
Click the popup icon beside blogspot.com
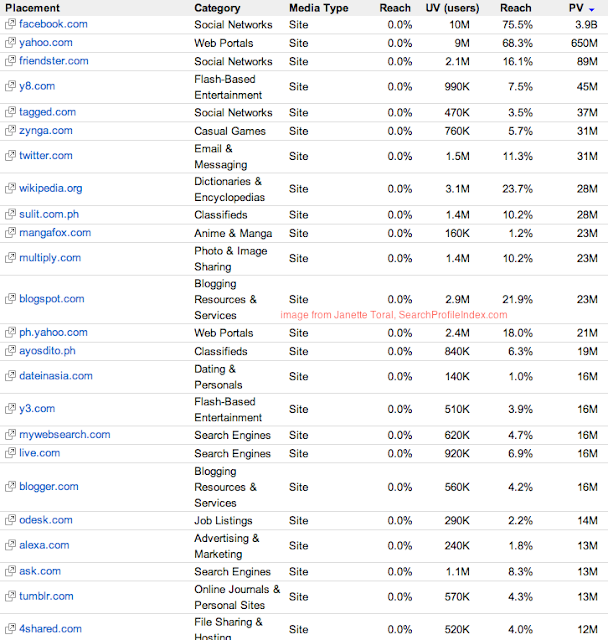[10, 299]
